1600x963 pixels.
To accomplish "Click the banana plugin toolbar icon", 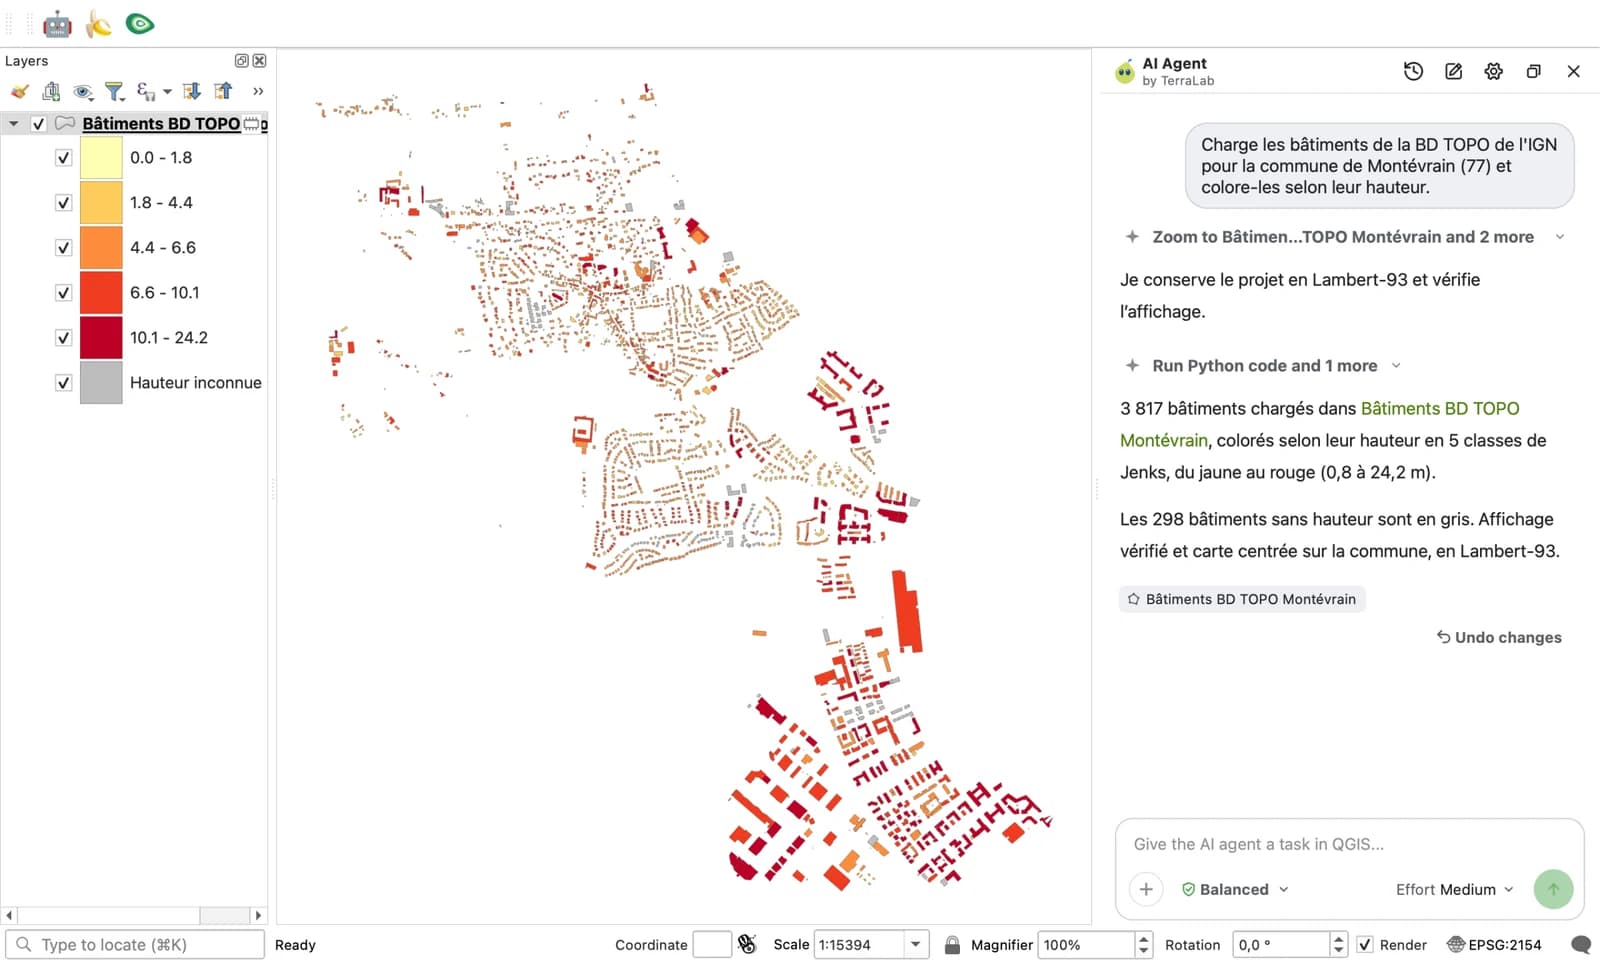I will (x=98, y=23).
